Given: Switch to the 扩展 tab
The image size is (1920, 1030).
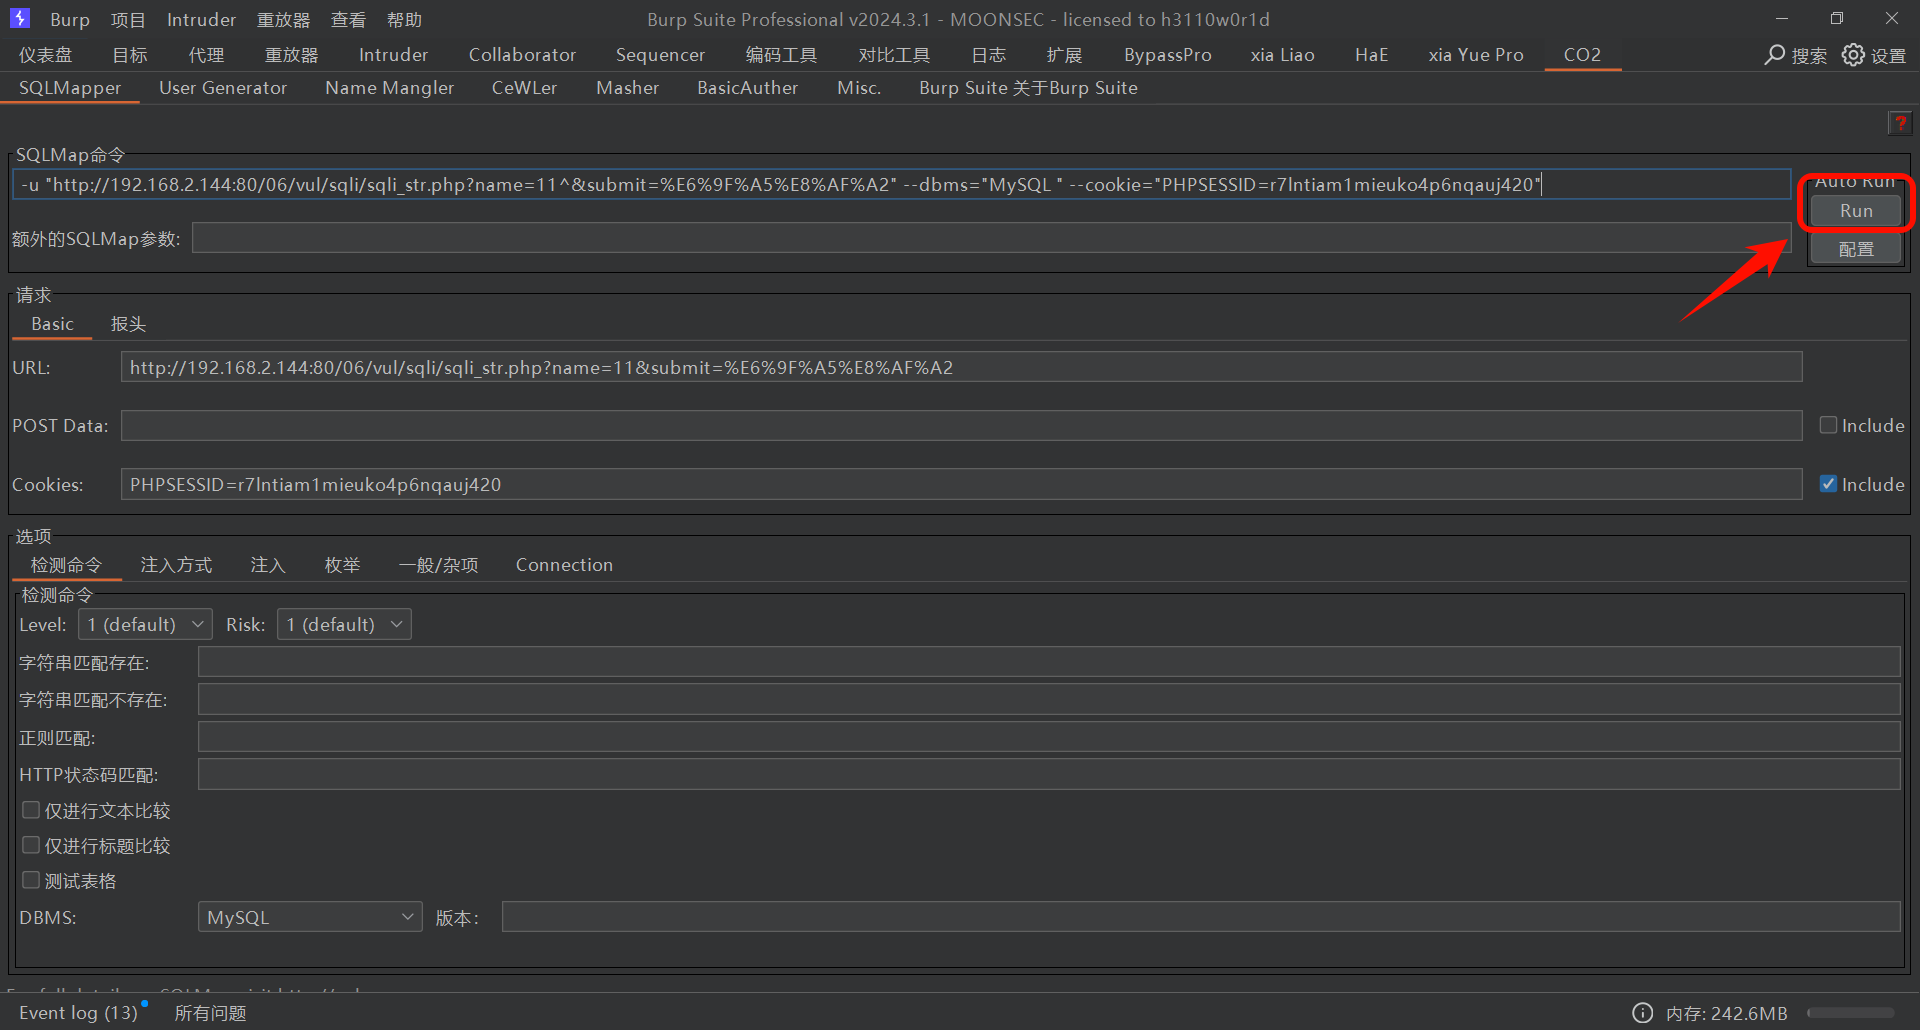Looking at the screenshot, I should click(1064, 55).
